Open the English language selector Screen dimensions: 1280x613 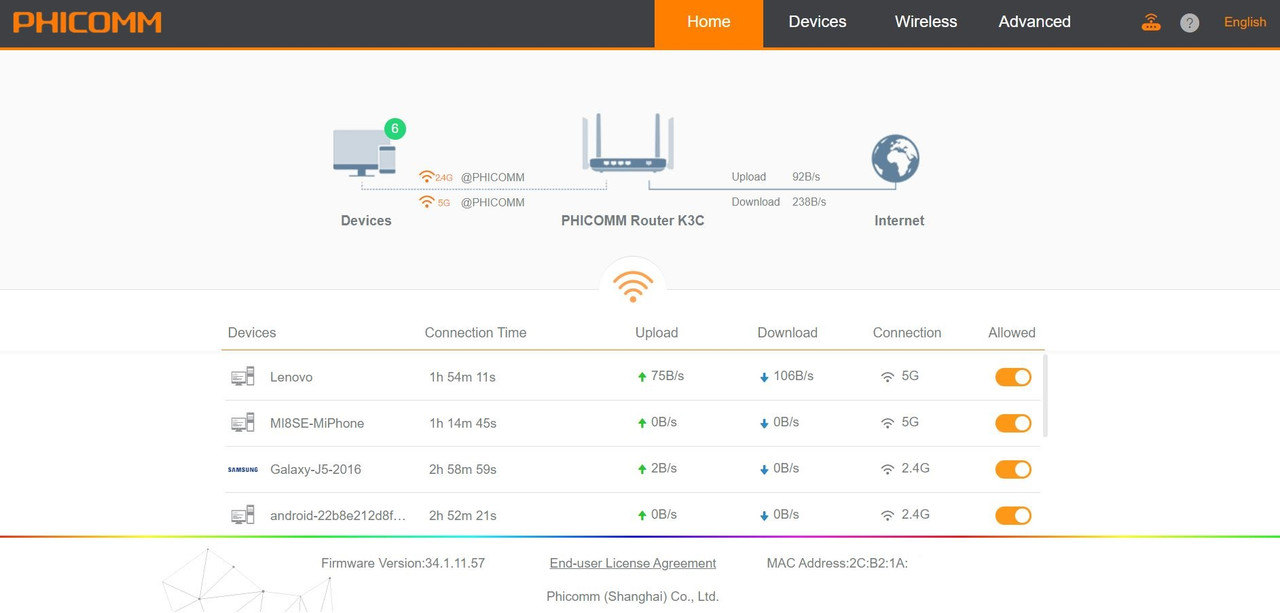pos(1245,22)
